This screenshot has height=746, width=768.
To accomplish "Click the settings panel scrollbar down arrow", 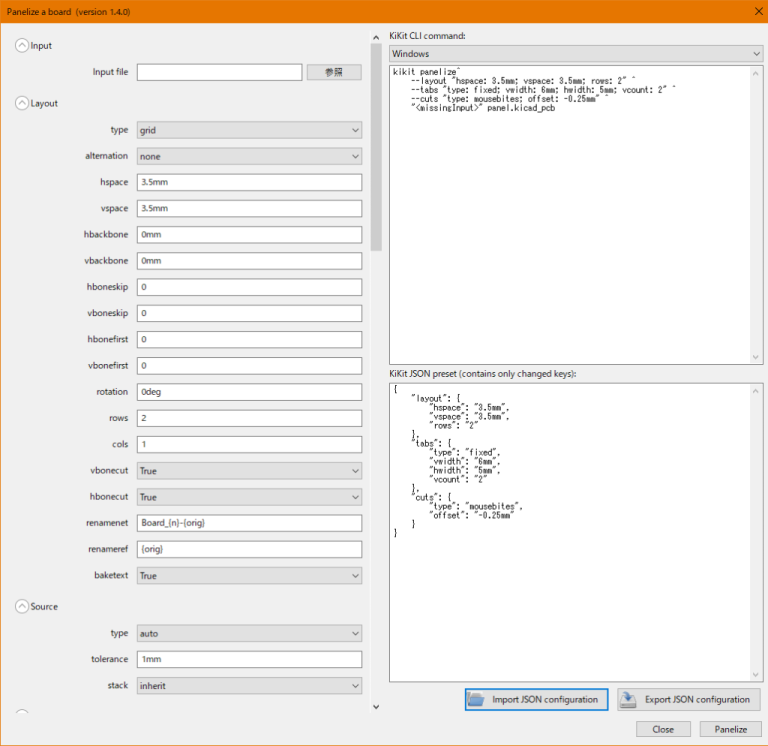I will click(376, 707).
